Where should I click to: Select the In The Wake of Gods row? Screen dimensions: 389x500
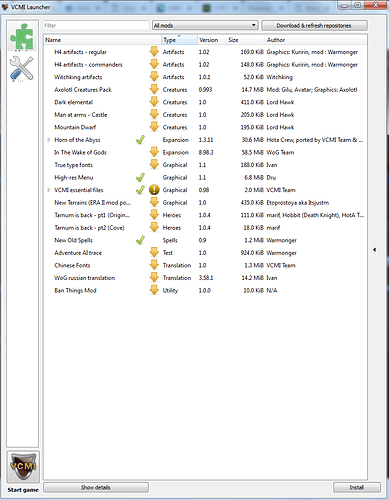click(205, 152)
